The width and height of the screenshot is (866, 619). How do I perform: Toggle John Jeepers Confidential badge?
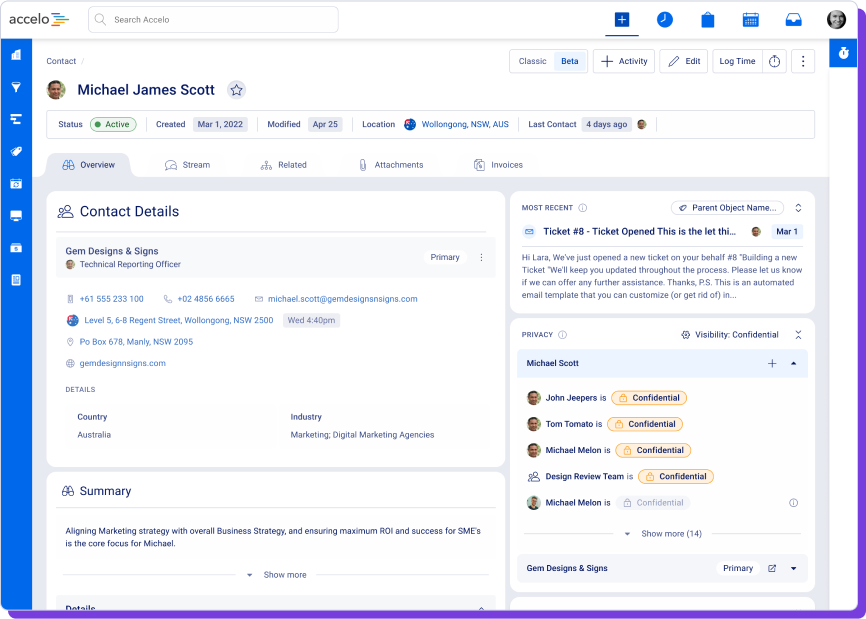pos(649,398)
